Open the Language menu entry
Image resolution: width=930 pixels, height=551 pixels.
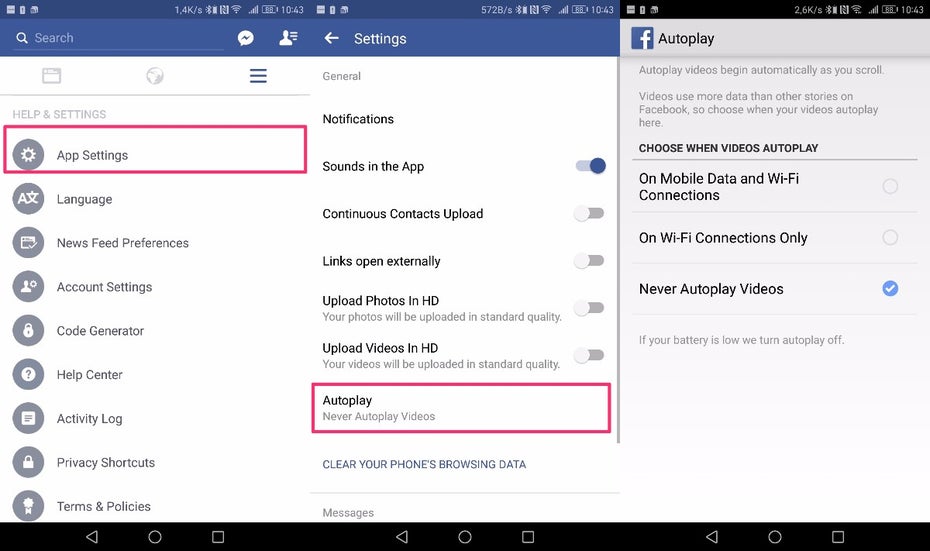pos(155,199)
